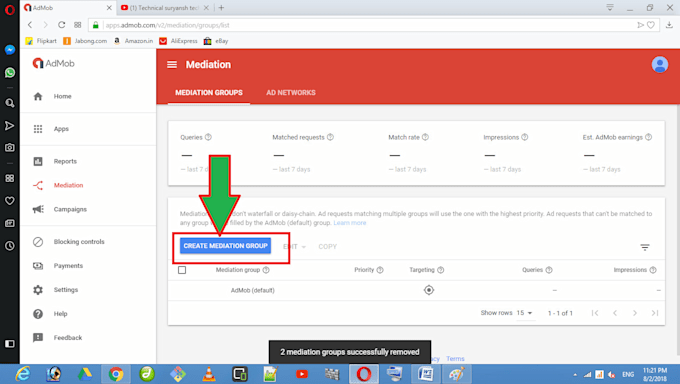This screenshot has height=384, width=680.
Task: Click the Copy button
Action: click(327, 246)
